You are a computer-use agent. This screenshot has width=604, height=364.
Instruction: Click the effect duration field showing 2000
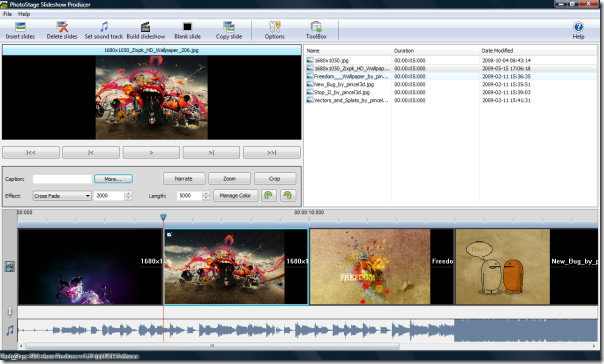tap(109, 196)
